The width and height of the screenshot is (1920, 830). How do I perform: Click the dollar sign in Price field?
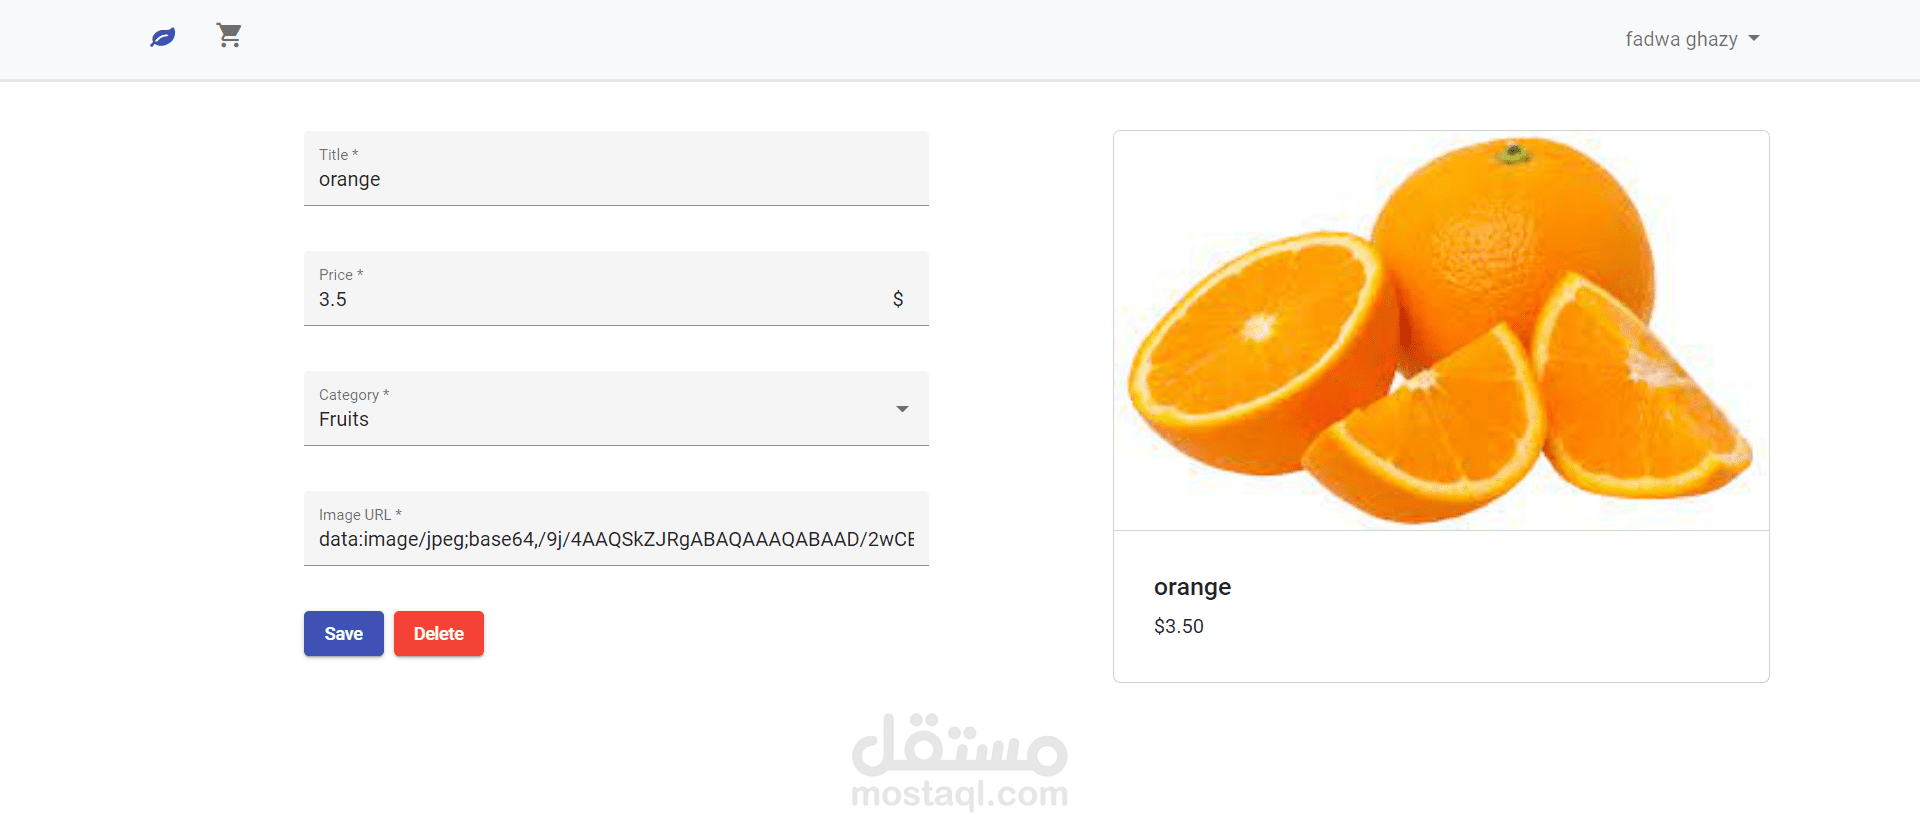point(898,299)
